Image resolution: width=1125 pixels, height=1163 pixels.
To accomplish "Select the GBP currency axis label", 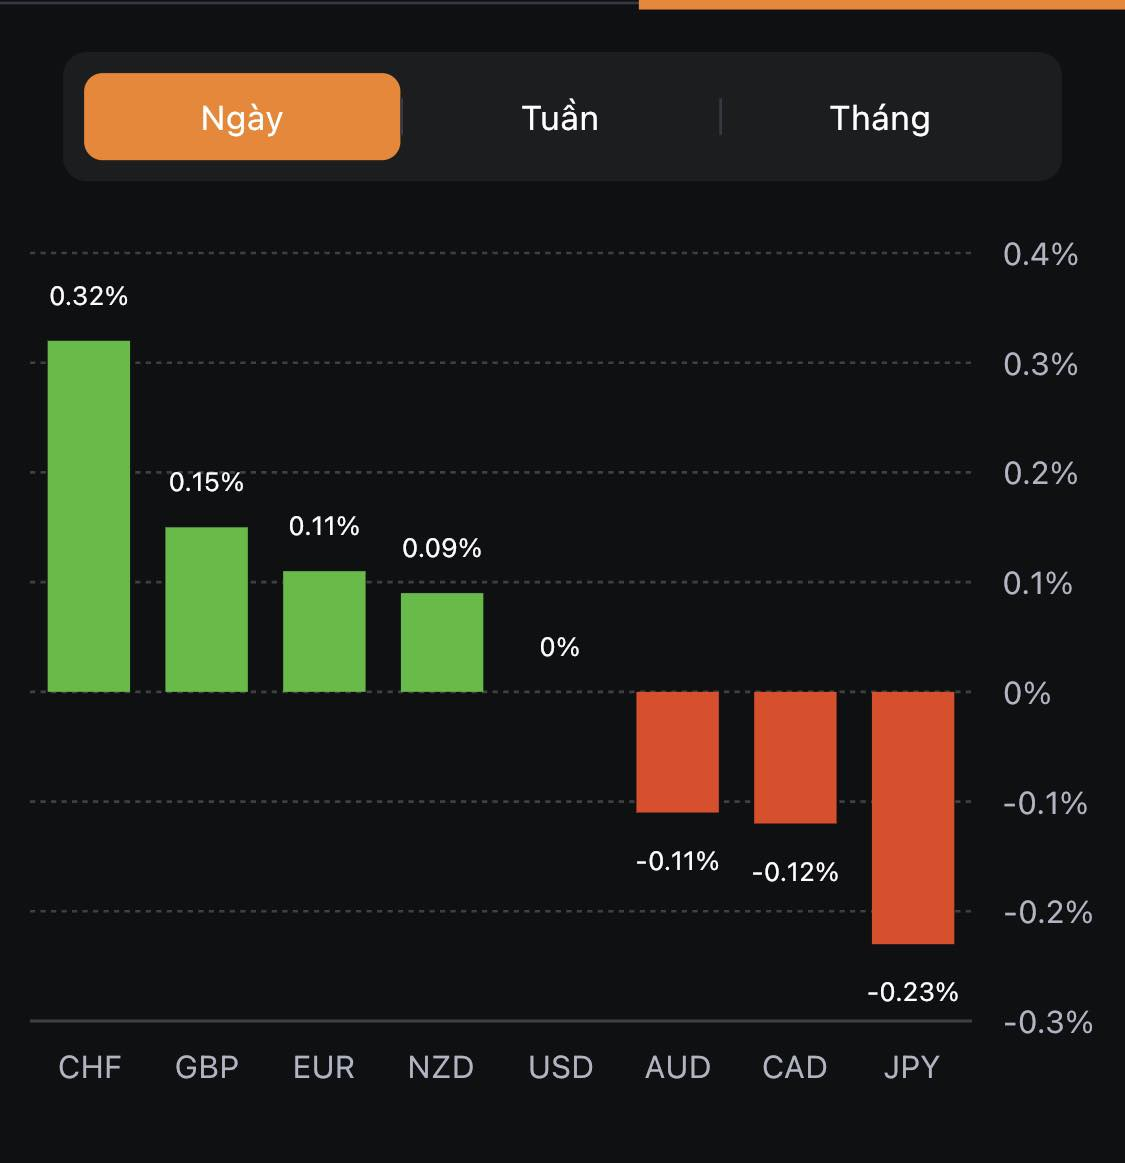I will tap(207, 1067).
